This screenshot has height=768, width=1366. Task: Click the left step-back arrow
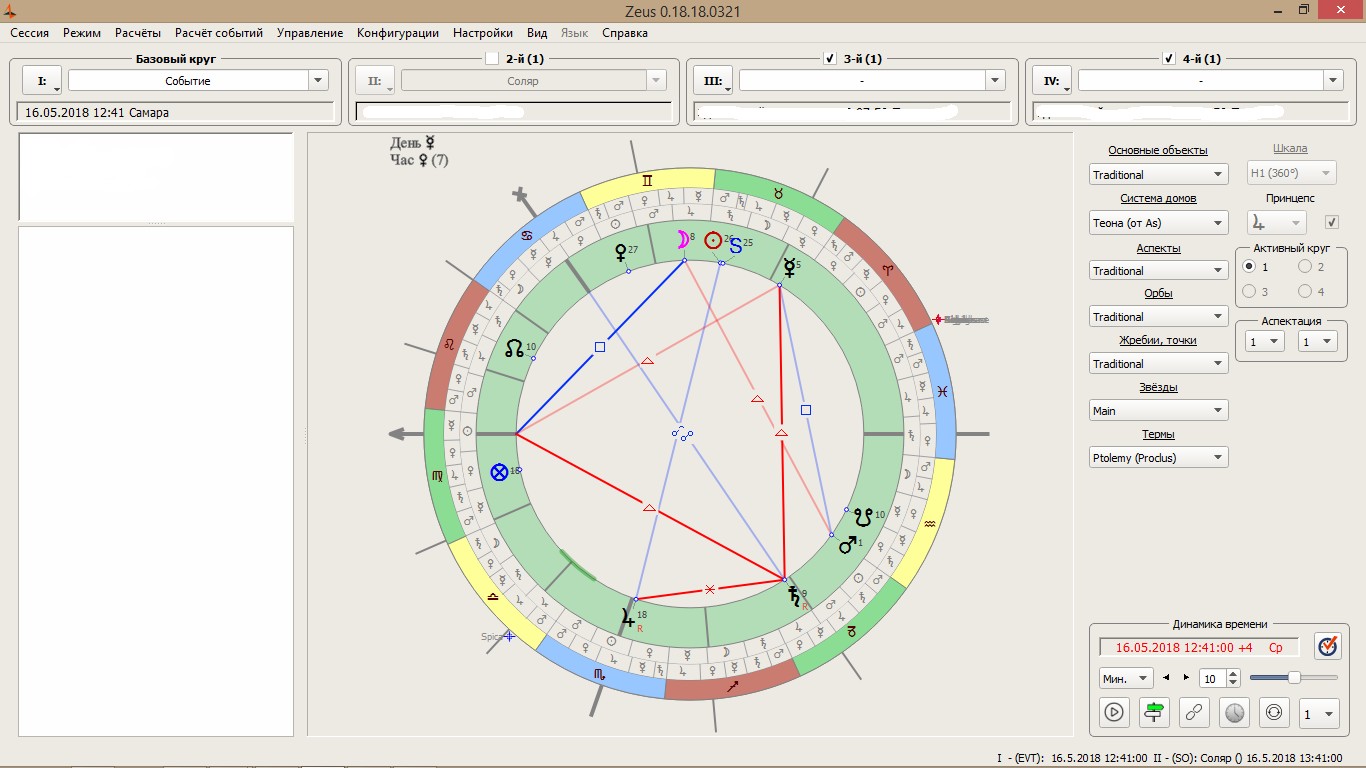[1166, 678]
